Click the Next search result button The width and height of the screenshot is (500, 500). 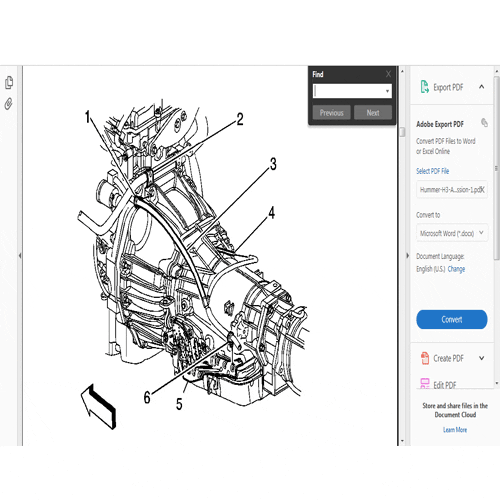pos(373,113)
